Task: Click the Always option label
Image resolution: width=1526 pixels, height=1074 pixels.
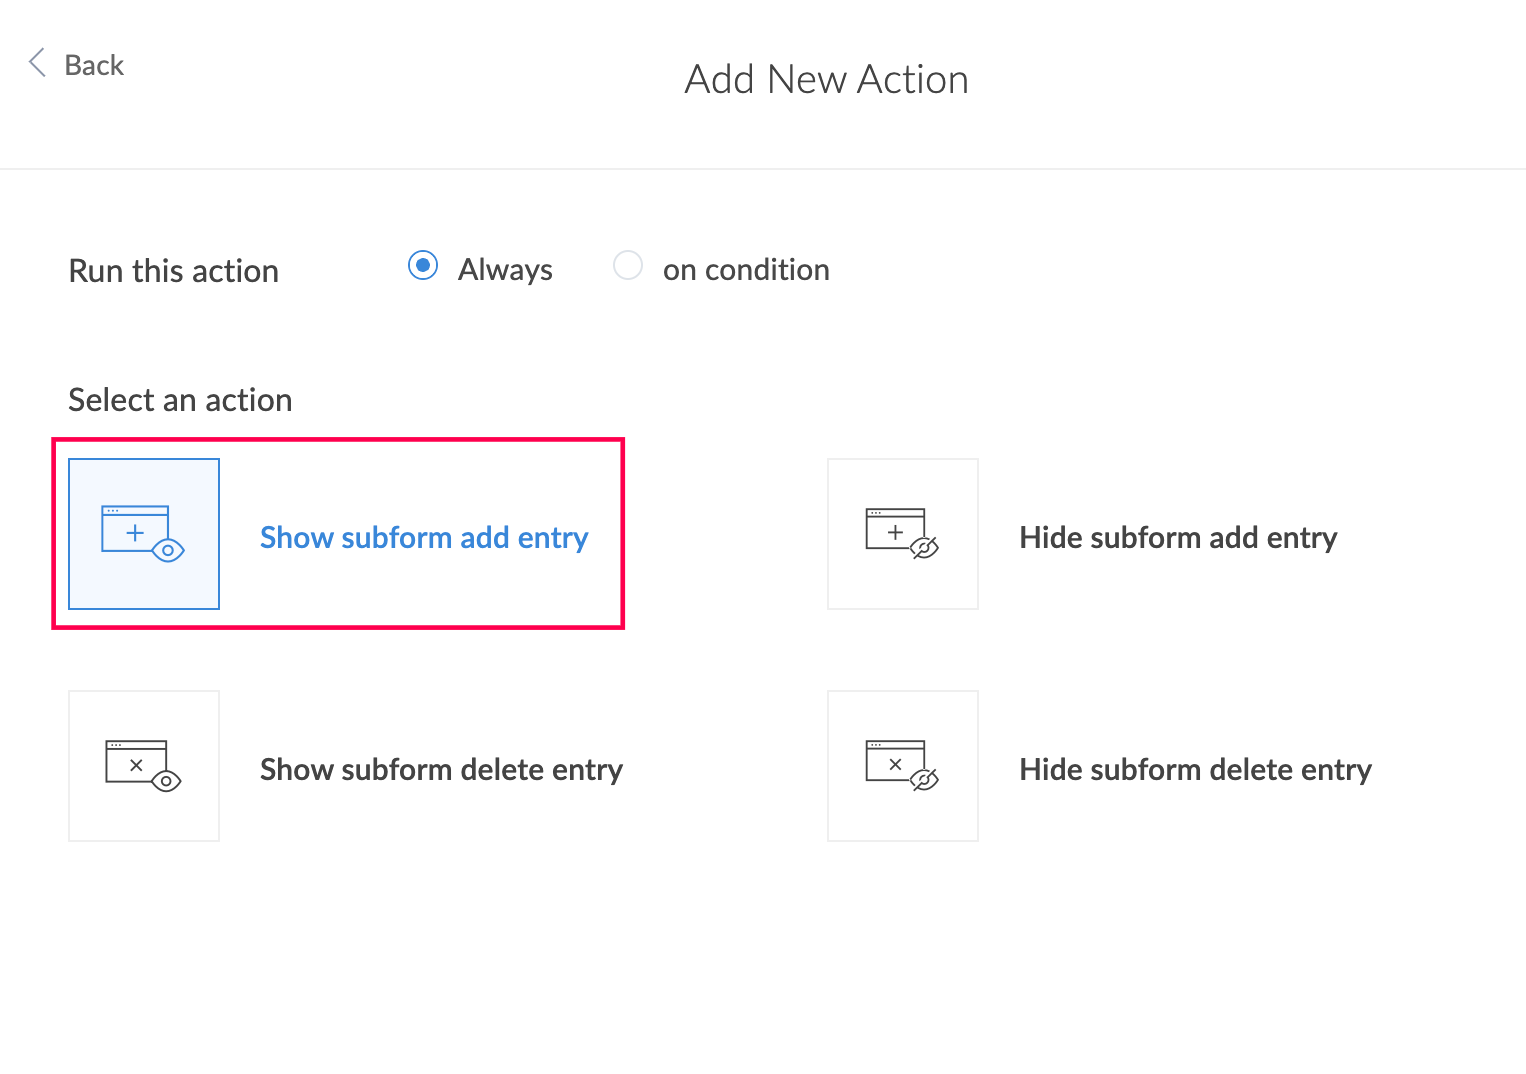Action: click(505, 270)
